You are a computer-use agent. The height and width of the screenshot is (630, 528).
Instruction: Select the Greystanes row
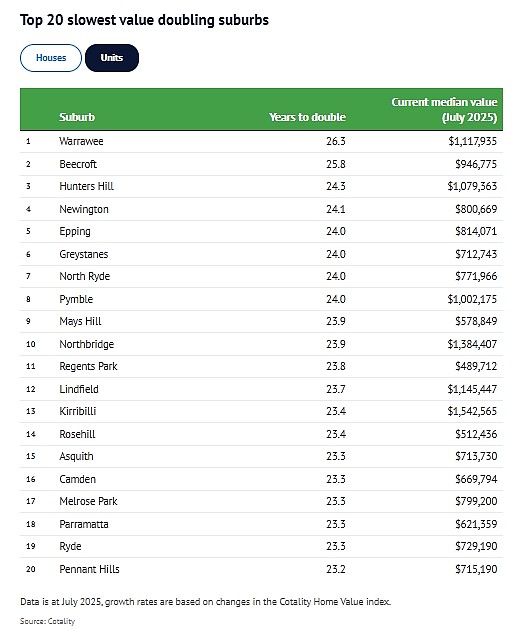click(261, 254)
